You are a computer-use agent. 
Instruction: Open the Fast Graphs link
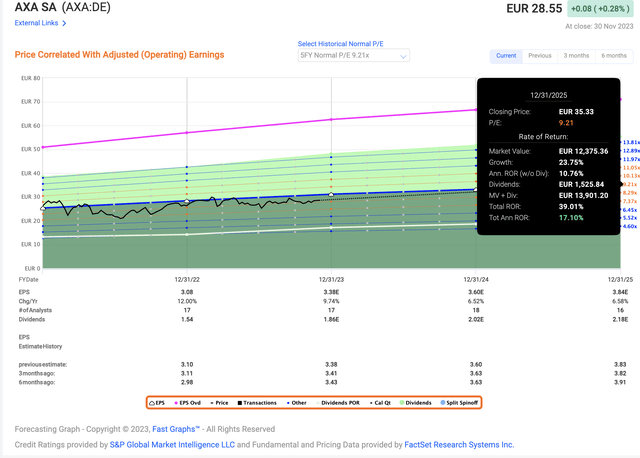click(176, 429)
